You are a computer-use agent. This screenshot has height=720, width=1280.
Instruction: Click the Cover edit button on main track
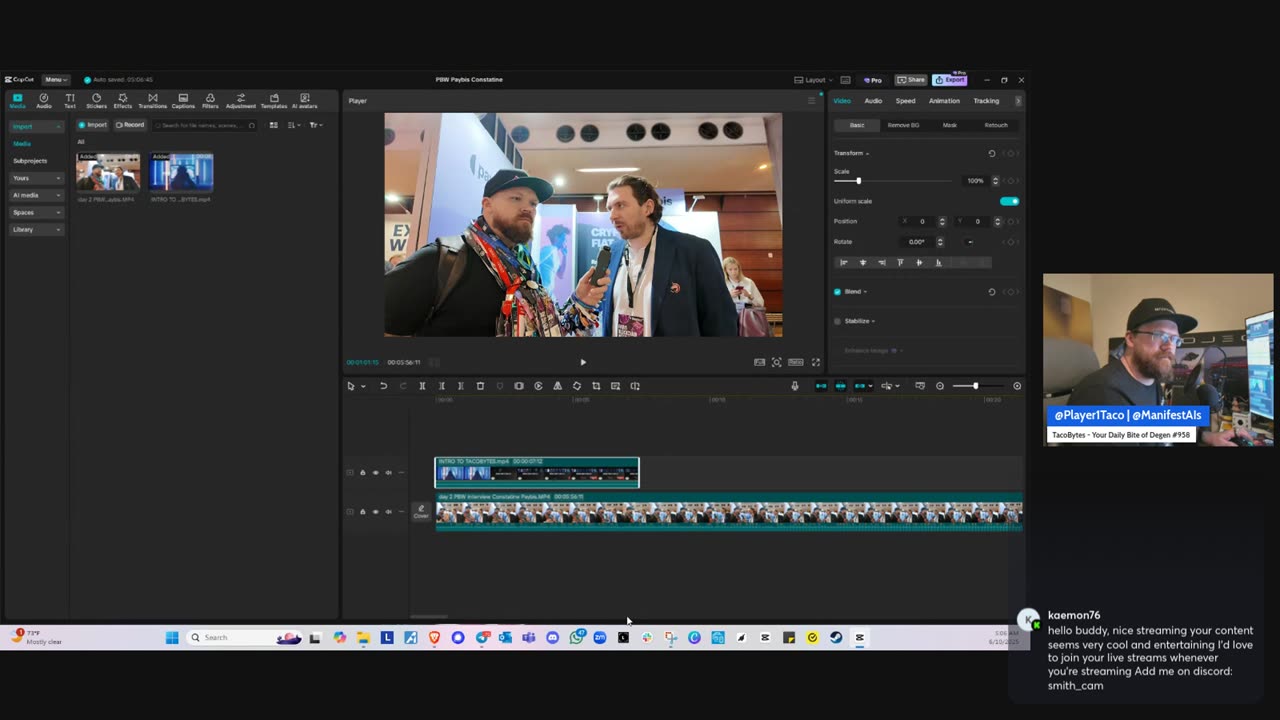coord(421,511)
